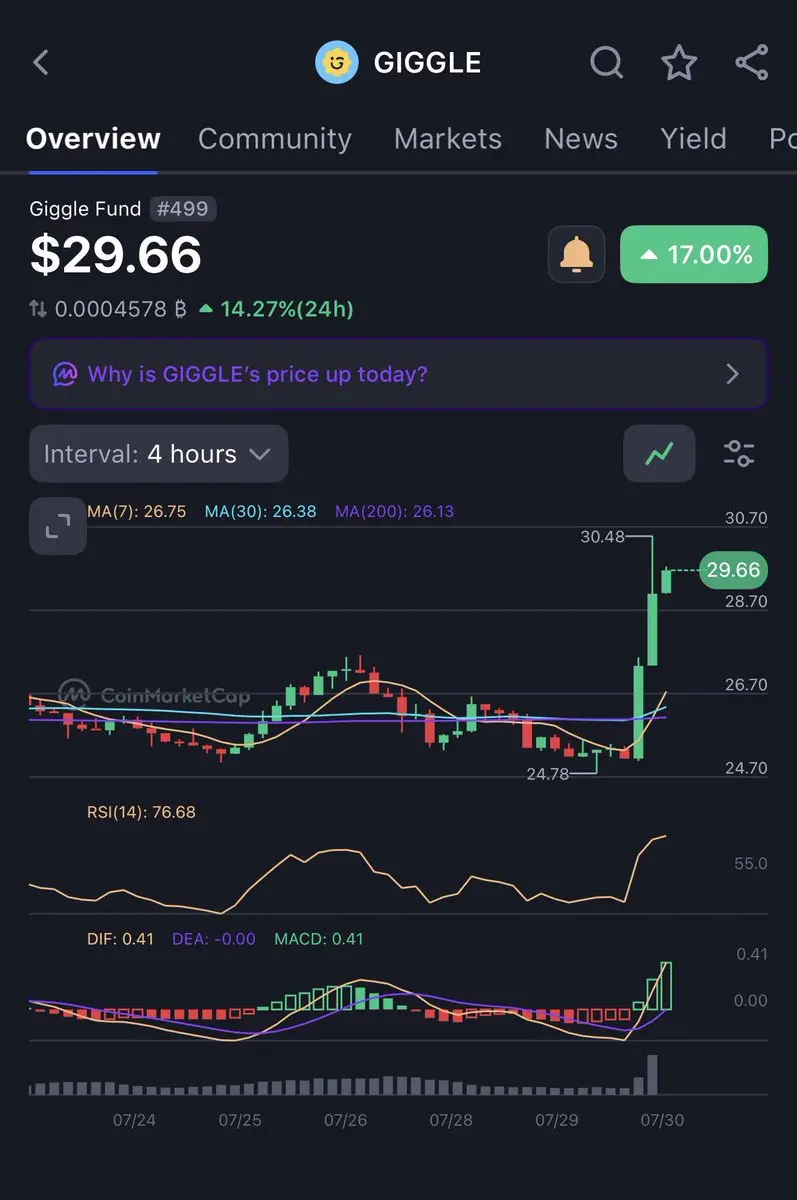
Task: Tap the 17.00% change badge
Action: point(694,254)
